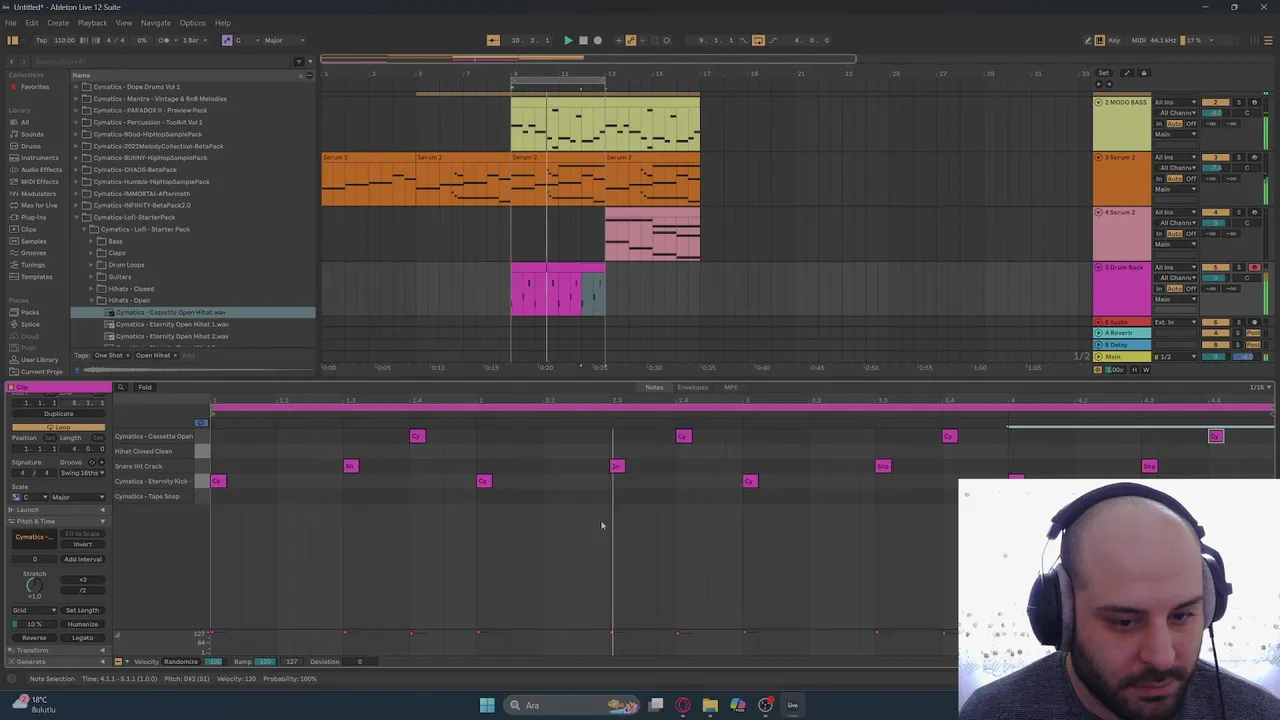
Task: Open Favorites collection in the browser
Action: click(x=34, y=87)
